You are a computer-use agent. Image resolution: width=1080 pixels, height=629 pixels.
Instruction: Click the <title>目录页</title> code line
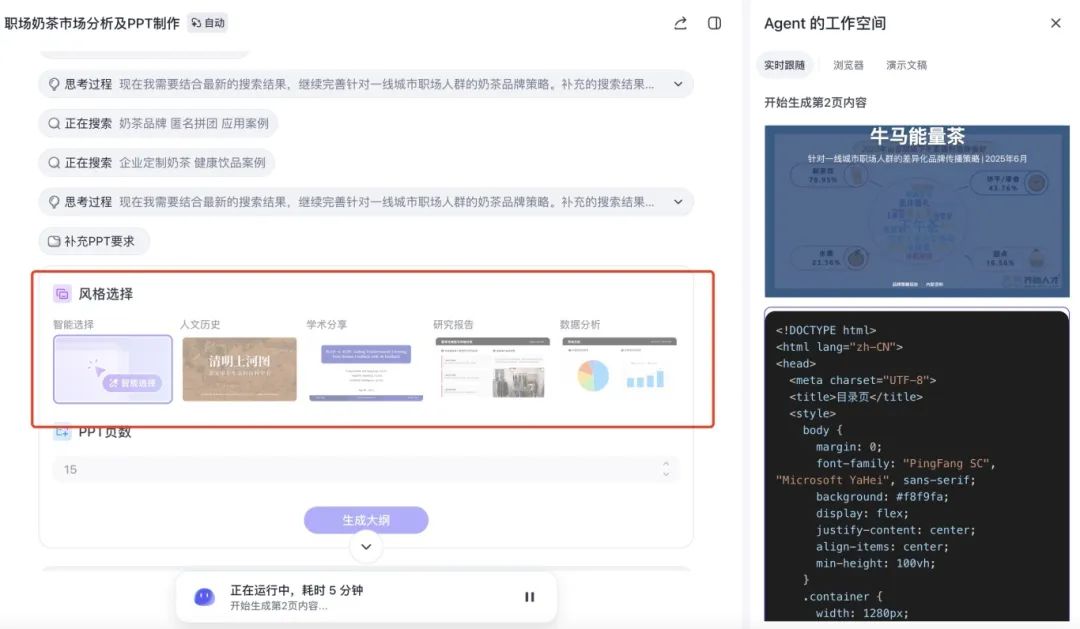pos(855,397)
